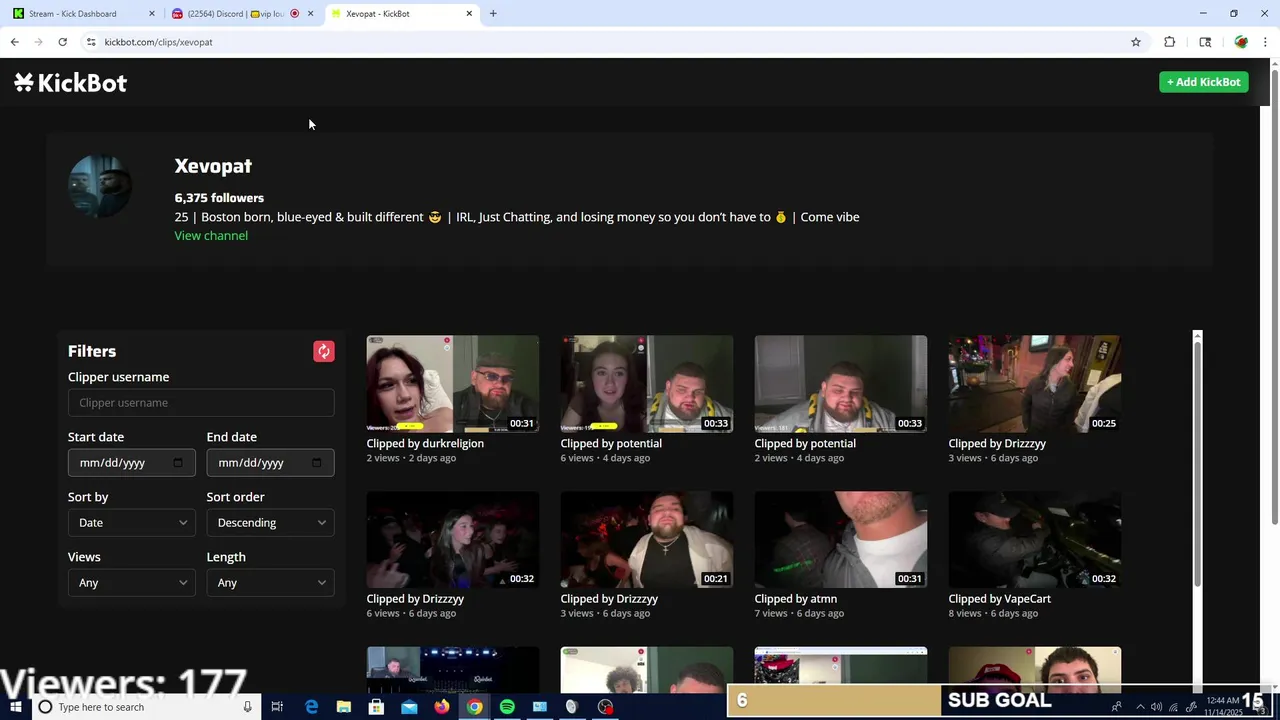Image resolution: width=1280 pixels, height=720 pixels.
Task: Focus the Clipper username field
Action: 201,403
